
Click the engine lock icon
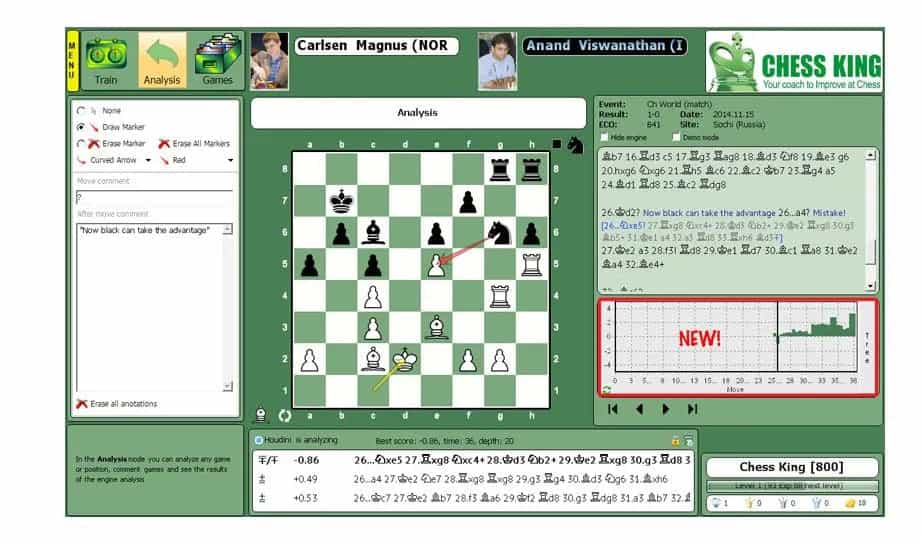click(676, 441)
